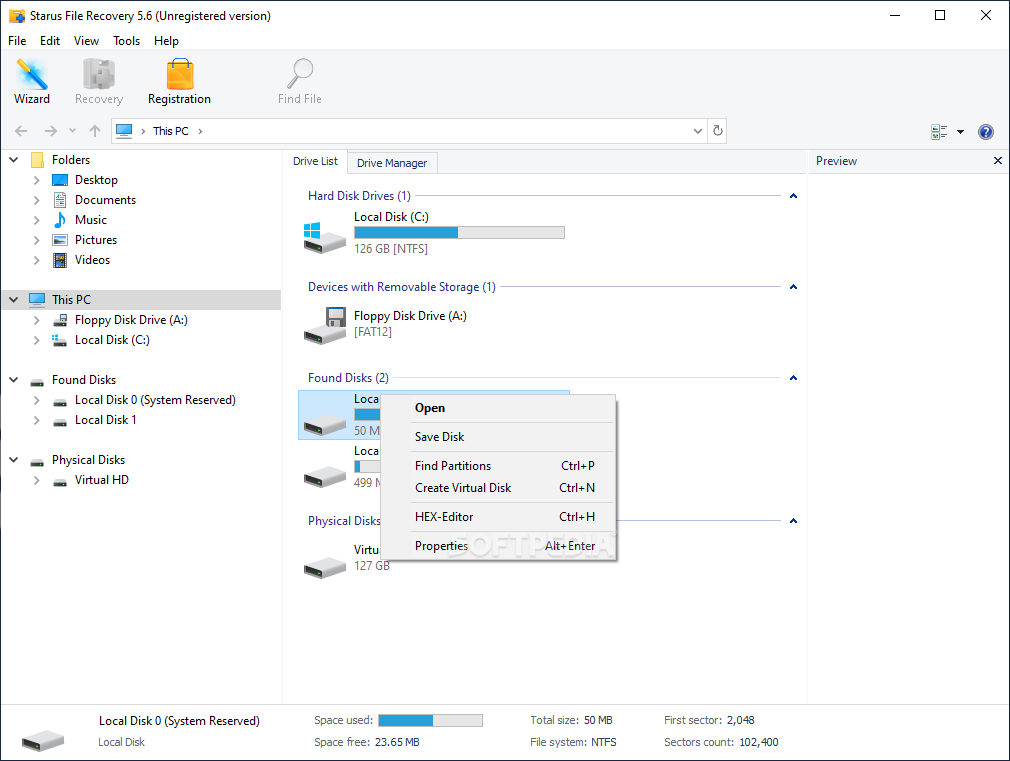Switch to the Drive Manager tab
This screenshot has height=761, width=1010.
pos(392,162)
